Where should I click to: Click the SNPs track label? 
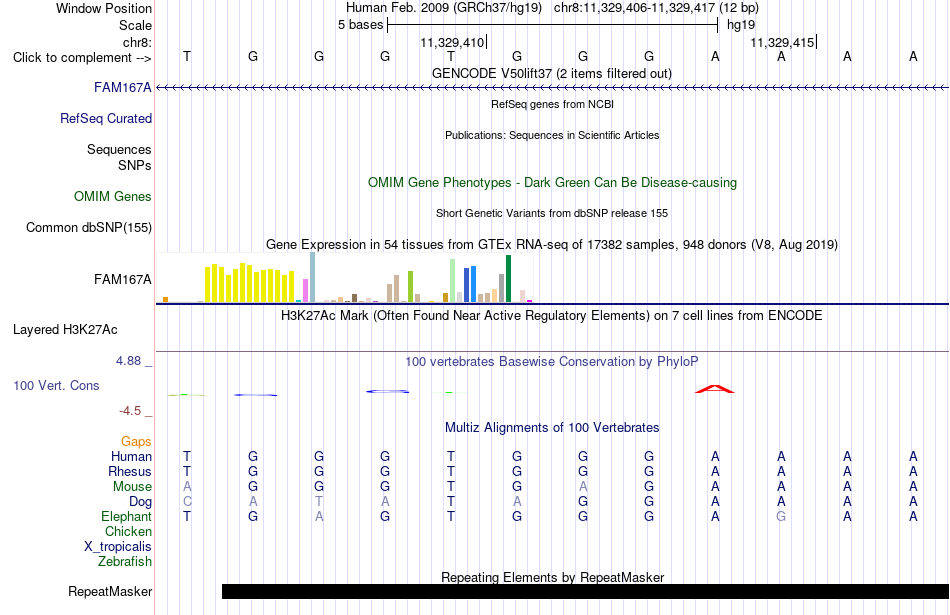pos(135,165)
